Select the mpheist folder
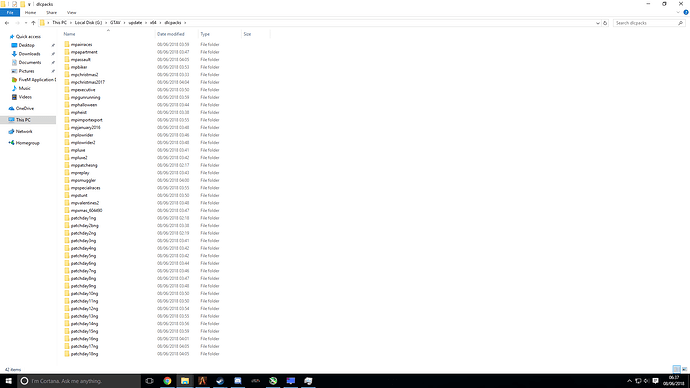This screenshot has height=388, width=690. coord(79,113)
